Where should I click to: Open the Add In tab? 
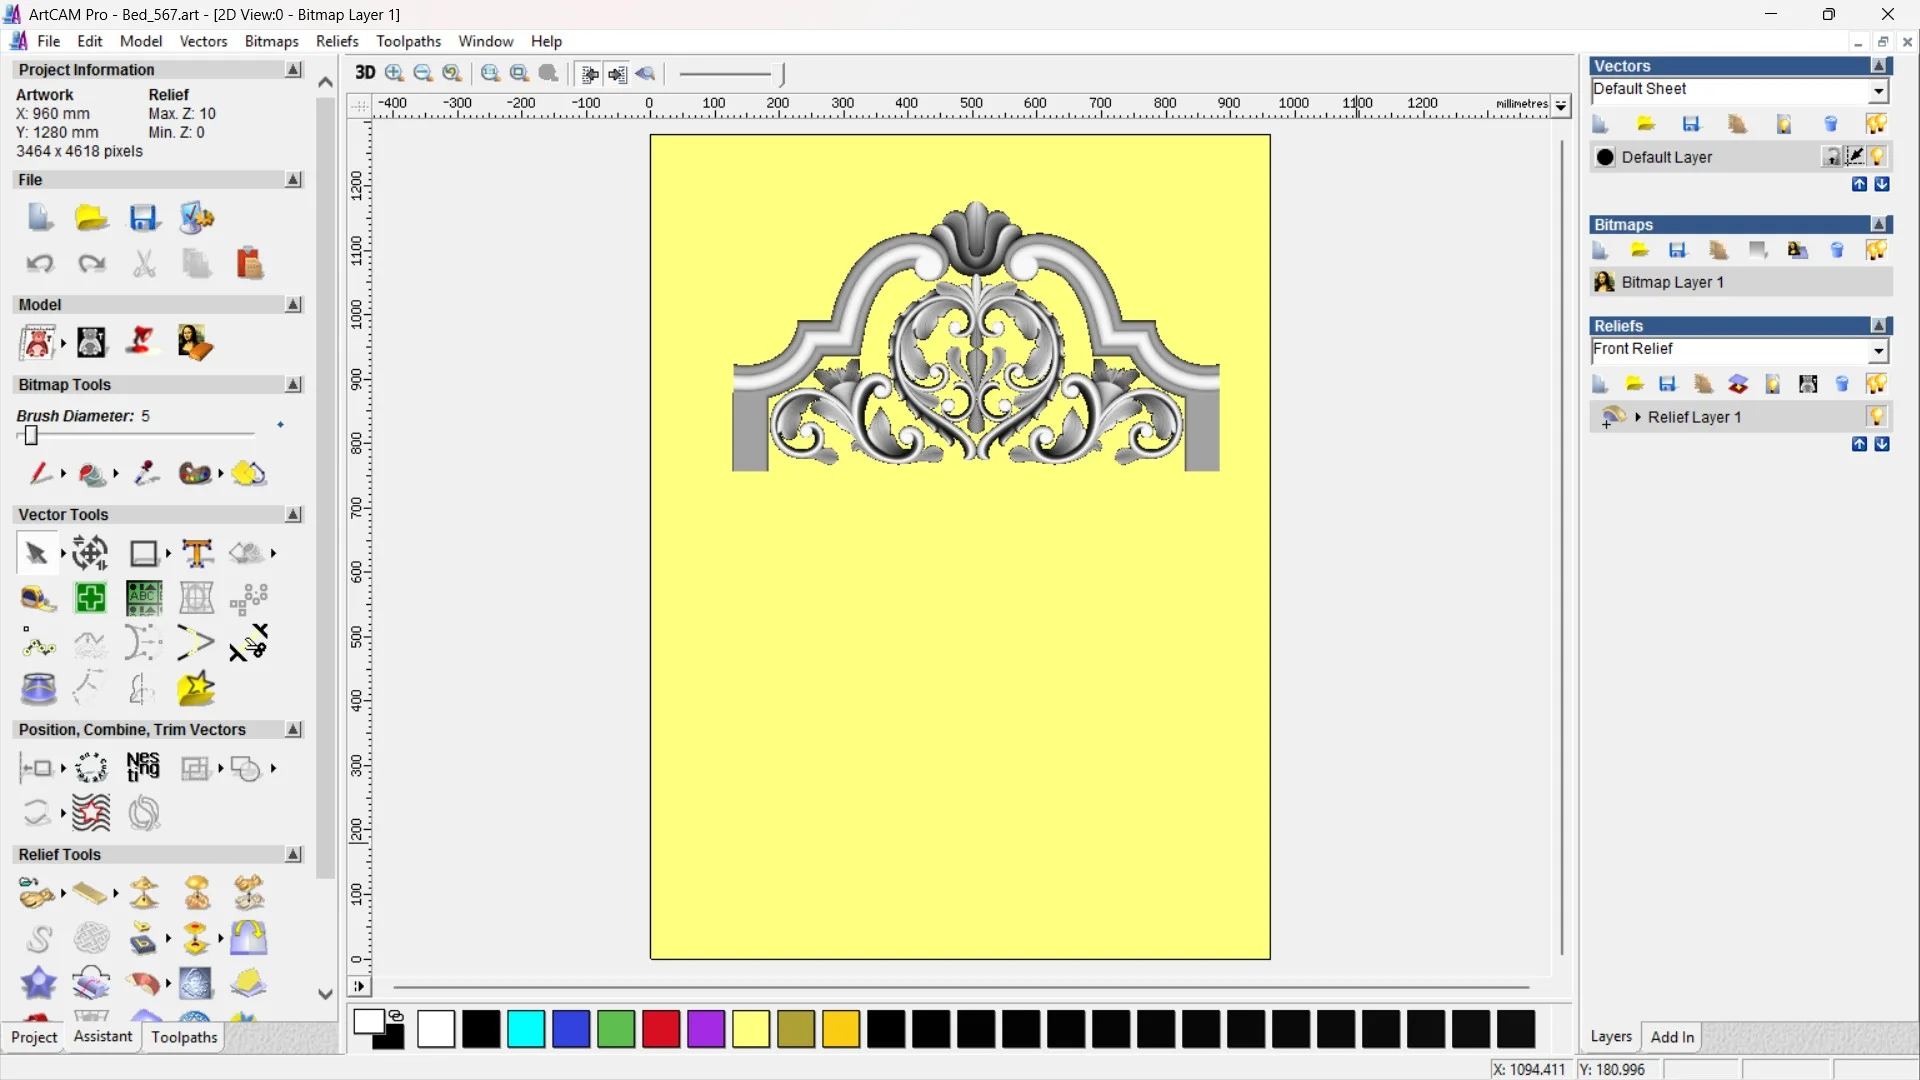[x=1672, y=1037]
